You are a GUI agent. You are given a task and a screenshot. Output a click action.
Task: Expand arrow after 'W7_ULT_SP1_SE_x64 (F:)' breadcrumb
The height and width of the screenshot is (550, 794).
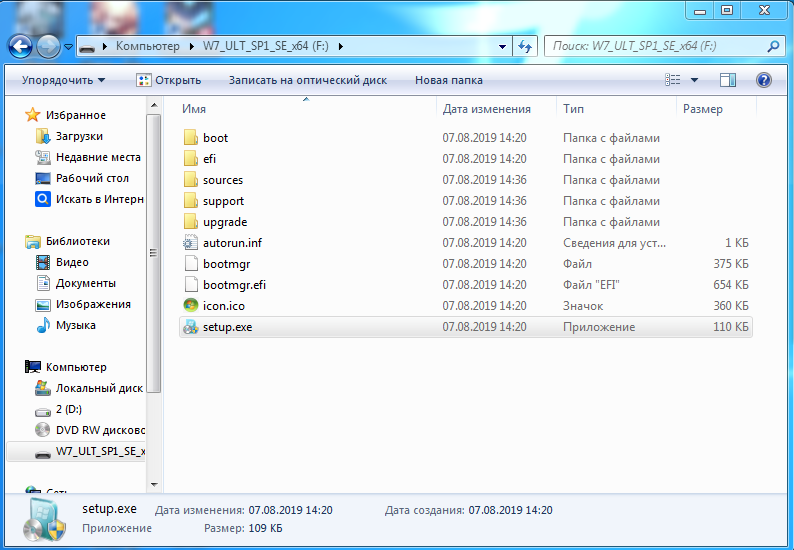point(340,47)
